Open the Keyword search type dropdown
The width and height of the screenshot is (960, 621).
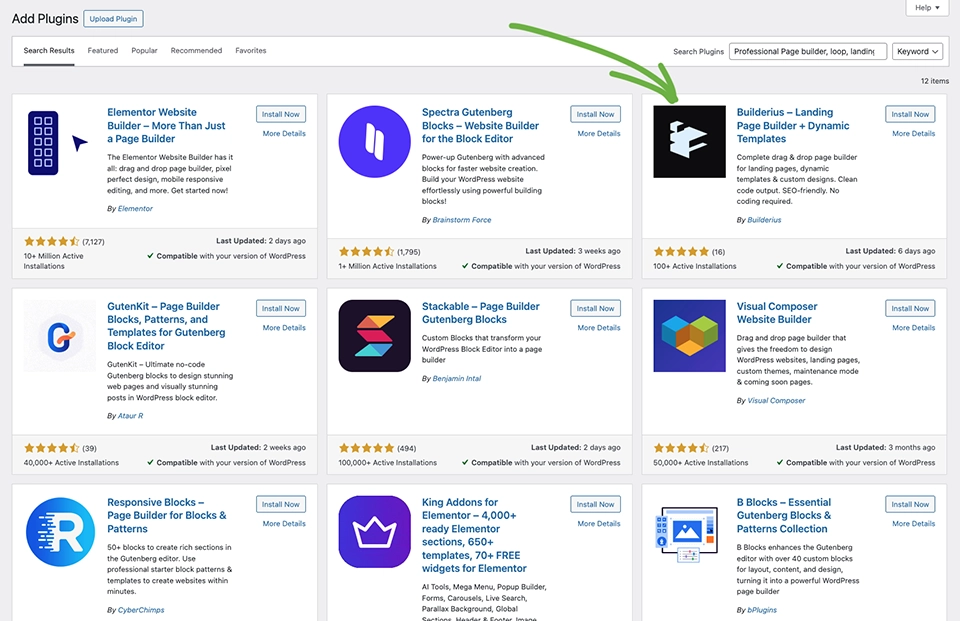[915, 51]
